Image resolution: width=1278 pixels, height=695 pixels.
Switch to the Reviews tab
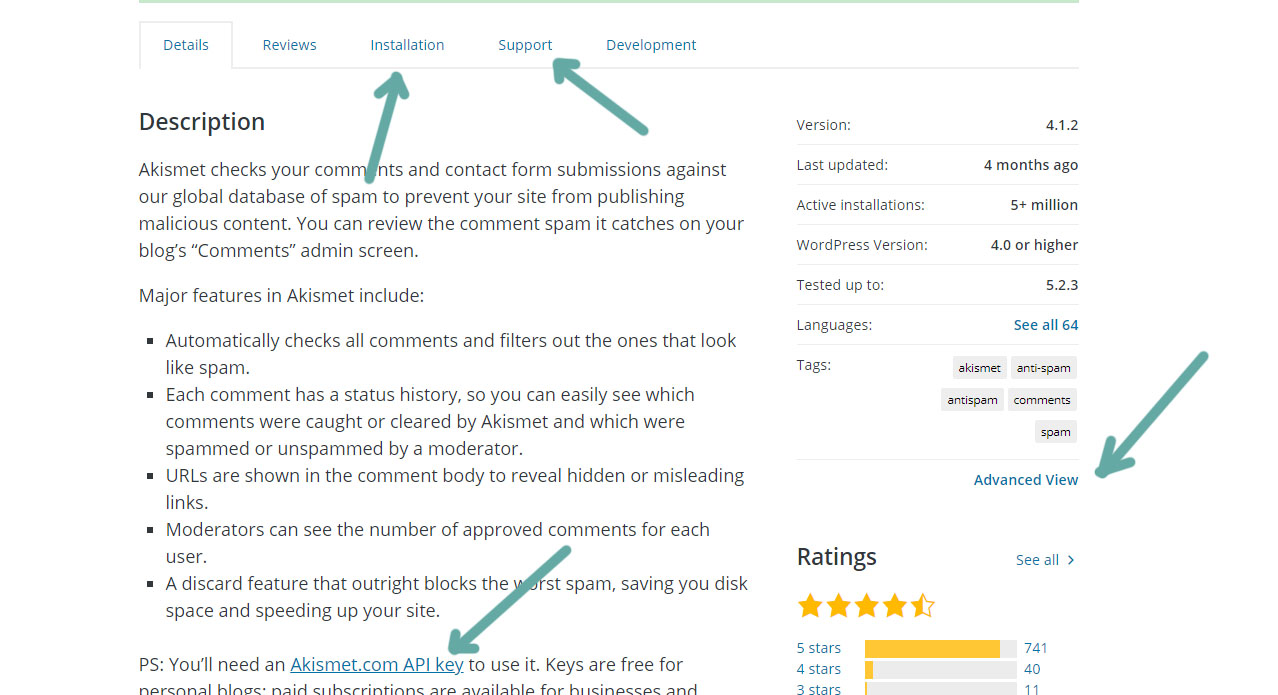click(289, 45)
